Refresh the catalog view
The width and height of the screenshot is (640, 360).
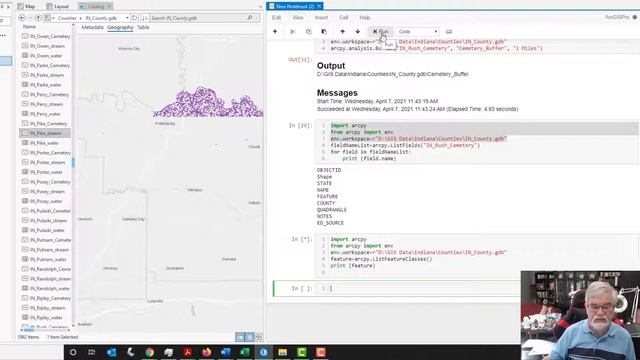point(134,18)
